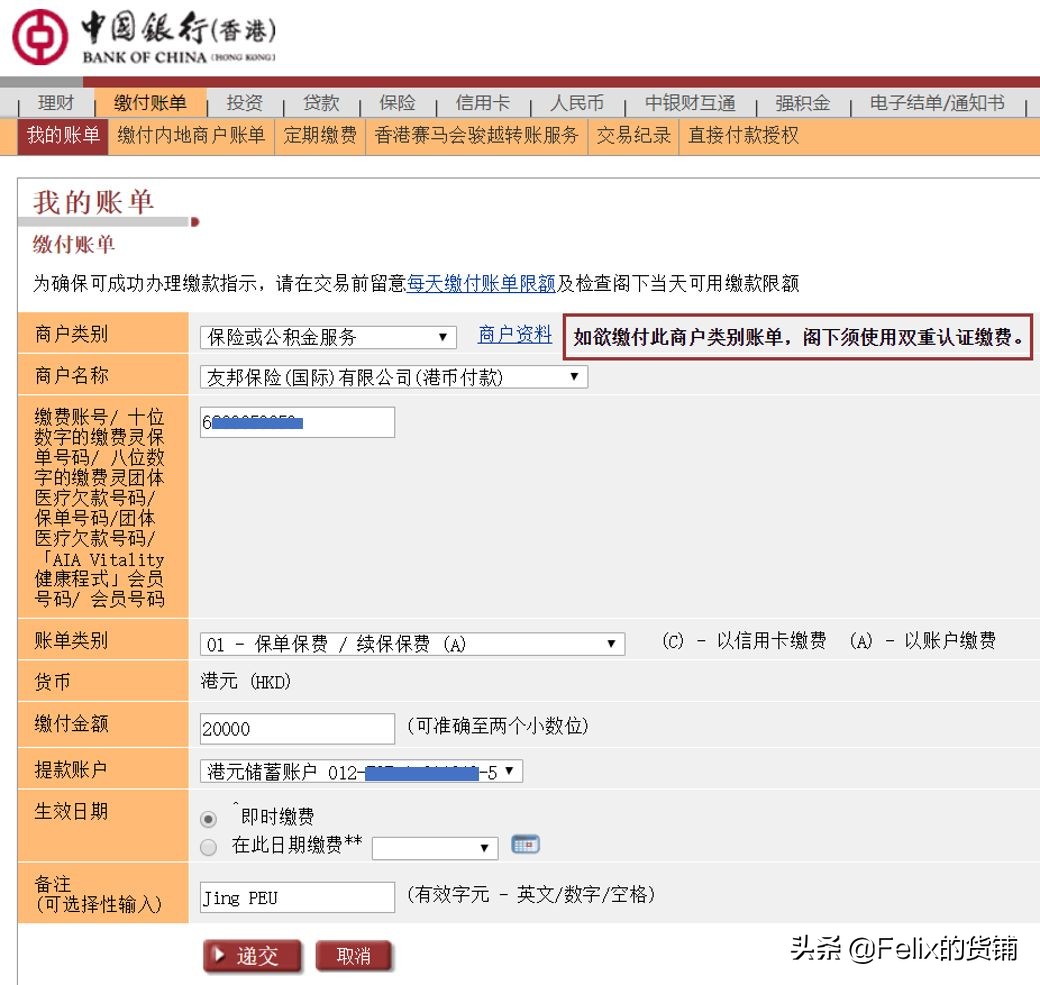
Task: Switch to the 缴付账单 menu tab
Action: [150, 101]
